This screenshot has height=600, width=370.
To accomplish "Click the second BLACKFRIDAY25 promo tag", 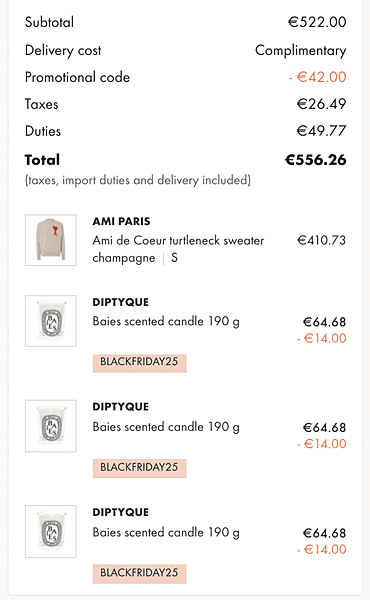I will pos(139,468).
